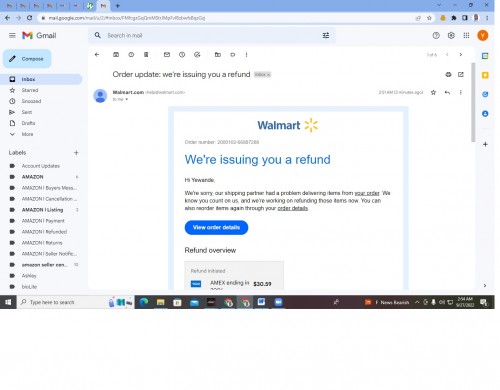
Task: Reply to the Walmart email
Action: [447, 92]
